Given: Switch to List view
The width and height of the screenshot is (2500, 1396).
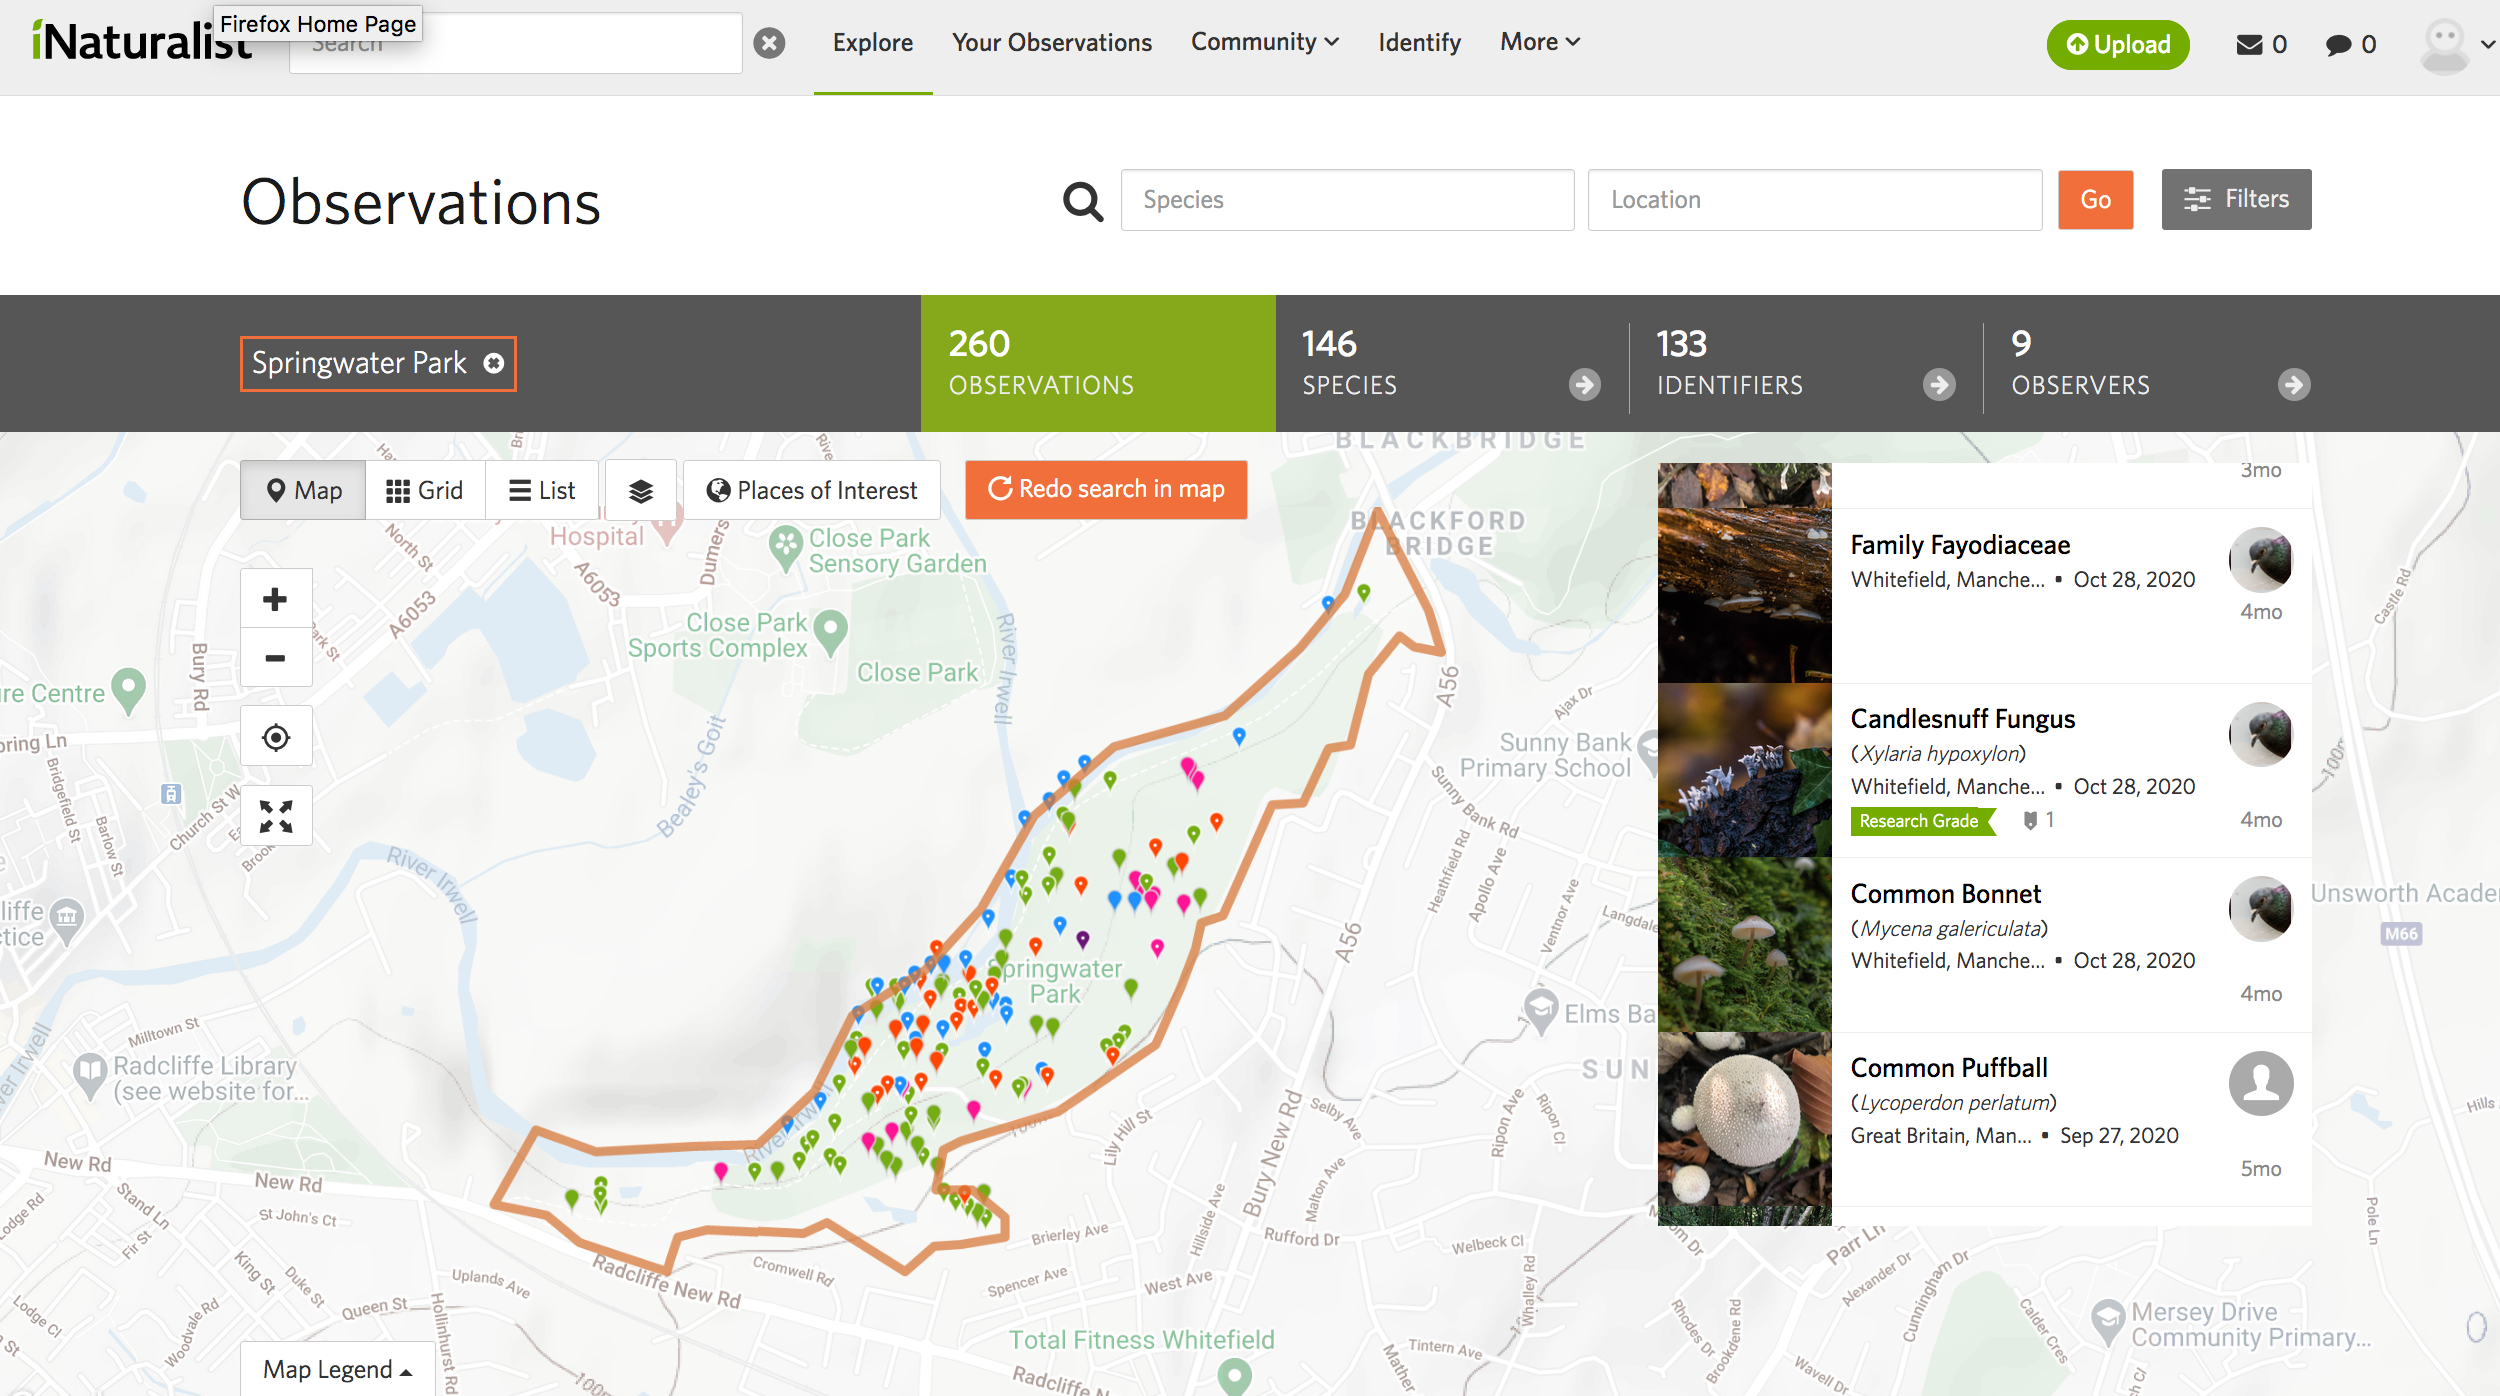Looking at the screenshot, I should 542,490.
